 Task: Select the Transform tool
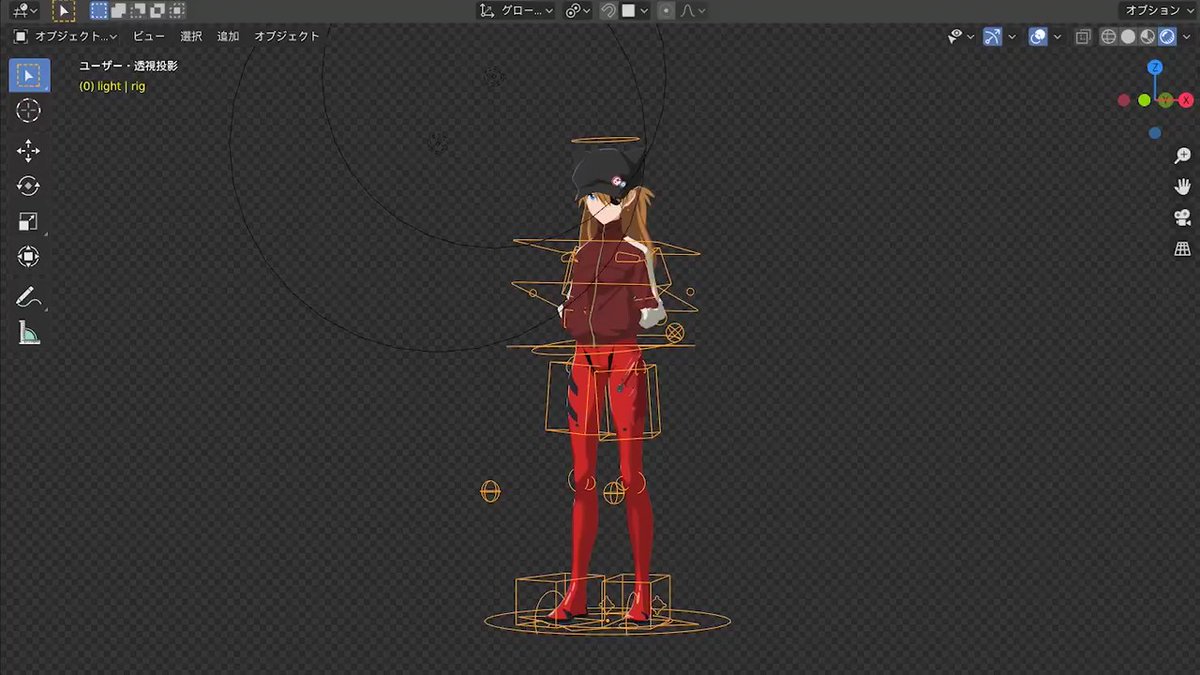(29, 257)
